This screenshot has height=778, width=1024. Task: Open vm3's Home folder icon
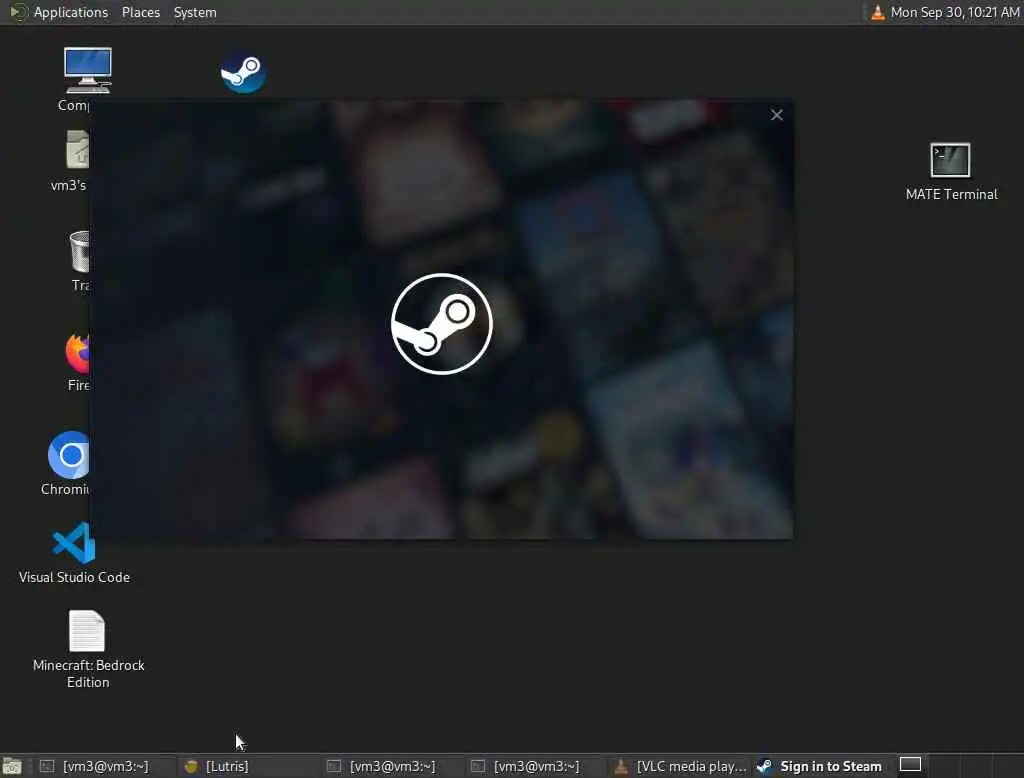77,150
